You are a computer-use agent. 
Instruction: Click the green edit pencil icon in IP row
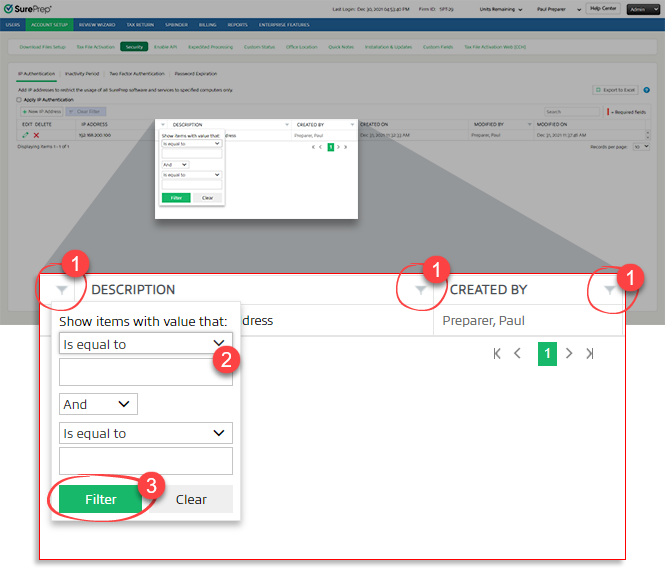click(24, 134)
